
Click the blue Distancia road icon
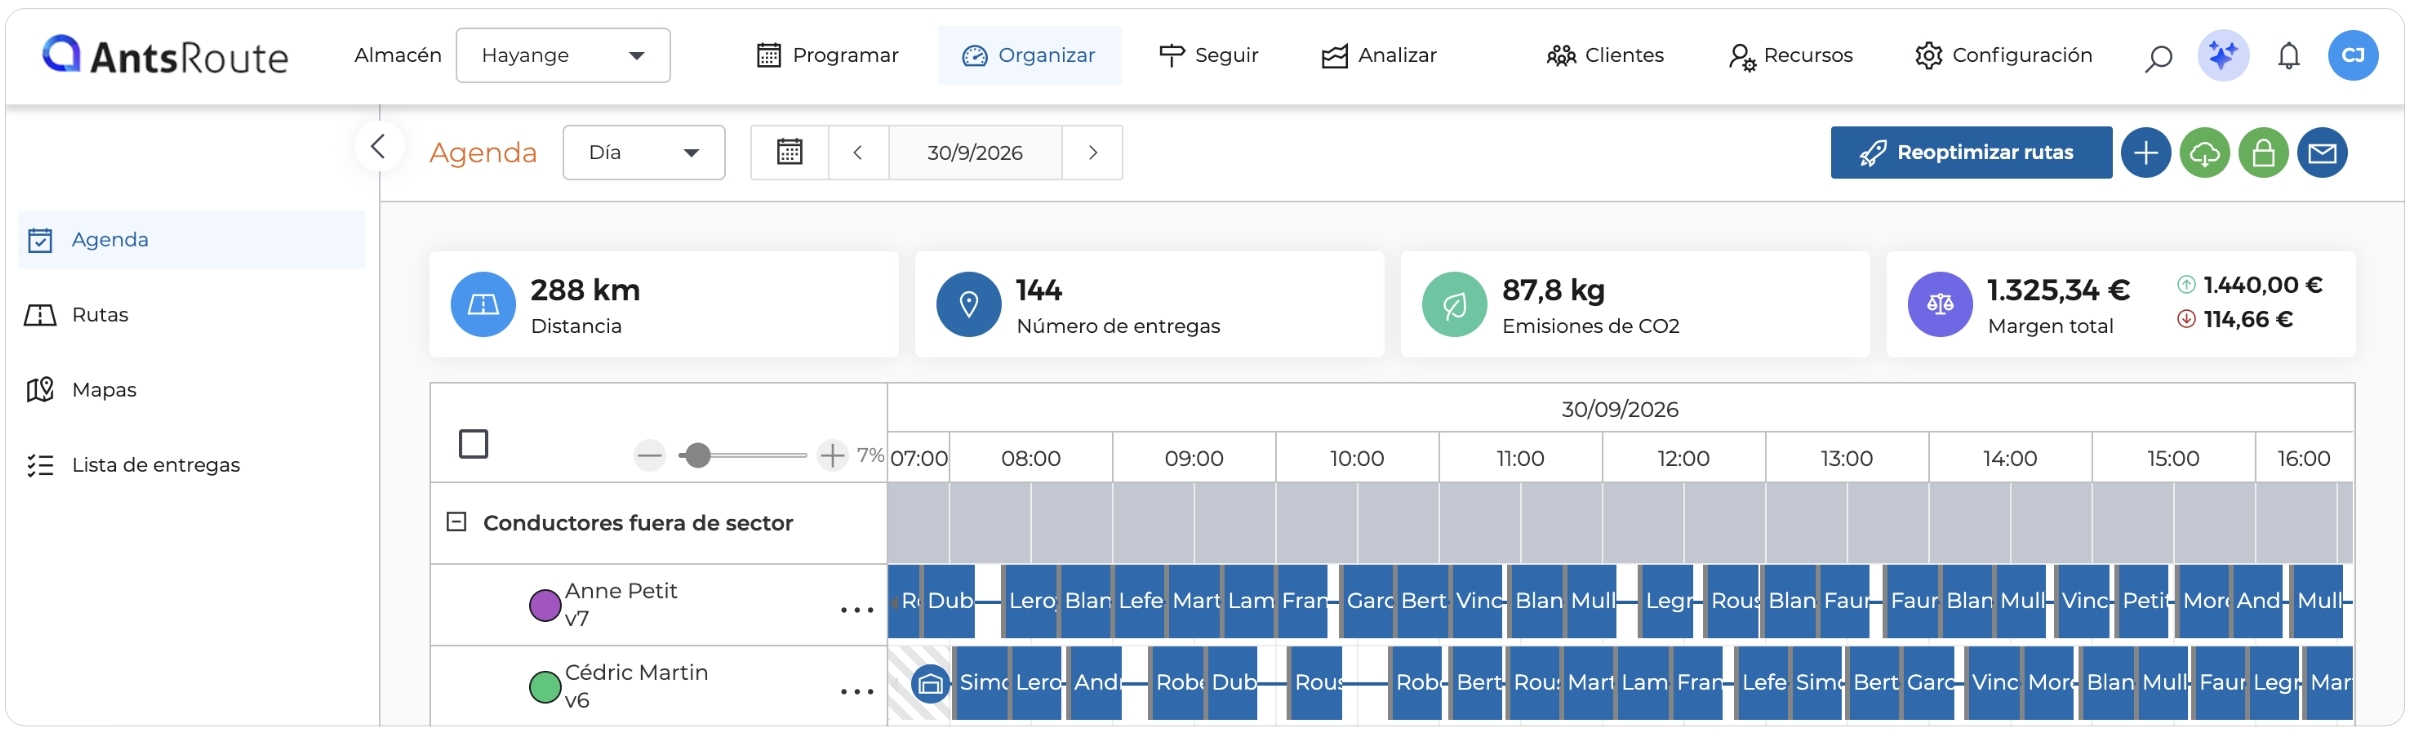point(483,304)
